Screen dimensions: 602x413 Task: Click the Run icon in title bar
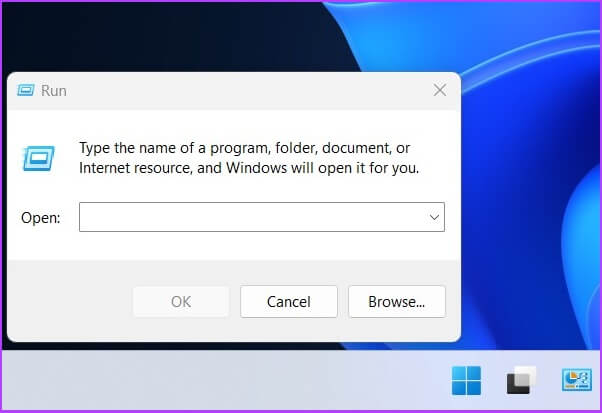tap(26, 91)
